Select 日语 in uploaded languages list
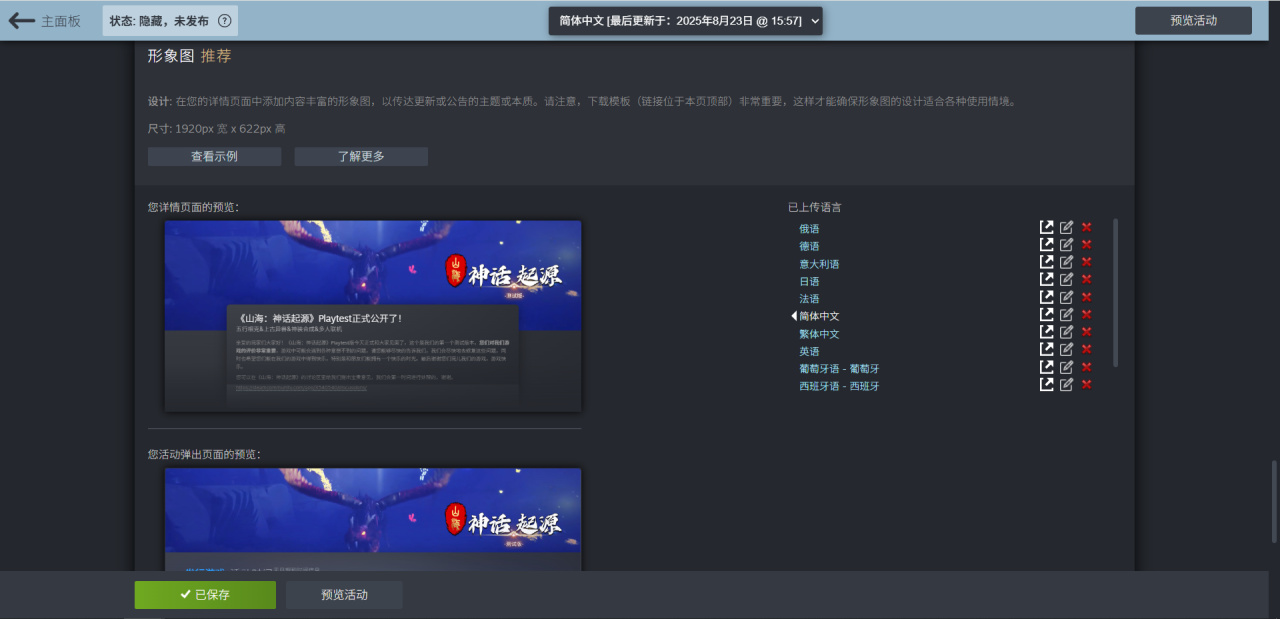 coord(809,281)
